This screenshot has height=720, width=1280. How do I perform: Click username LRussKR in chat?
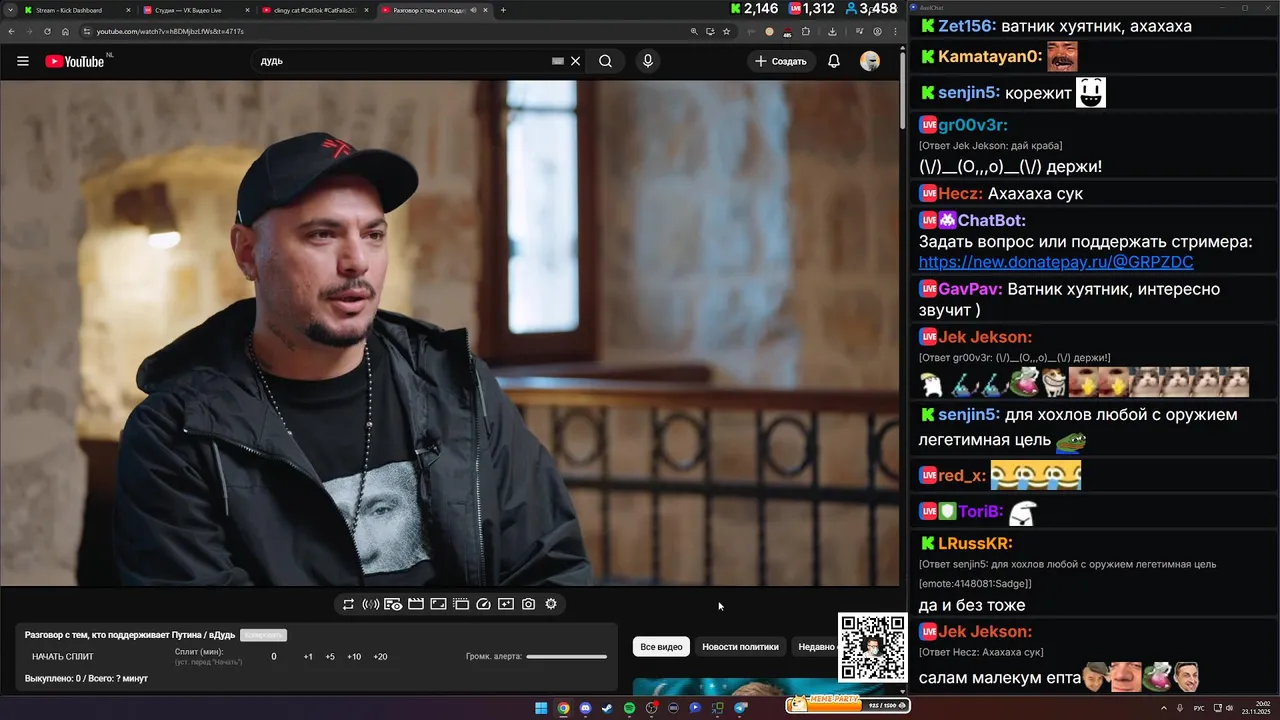click(975, 543)
